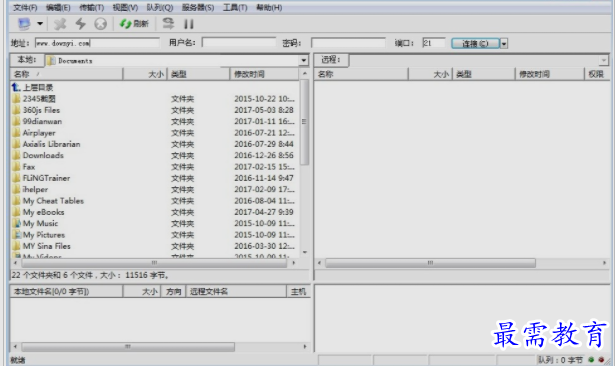This screenshot has height=366, width=615.
Task: Open the 工具(T) menu
Action: pos(235,7)
